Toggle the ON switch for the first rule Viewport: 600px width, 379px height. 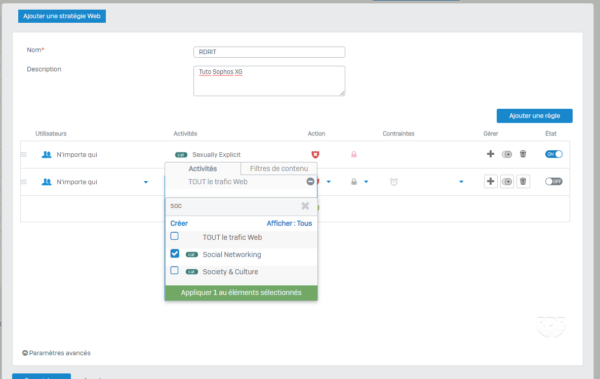point(554,154)
